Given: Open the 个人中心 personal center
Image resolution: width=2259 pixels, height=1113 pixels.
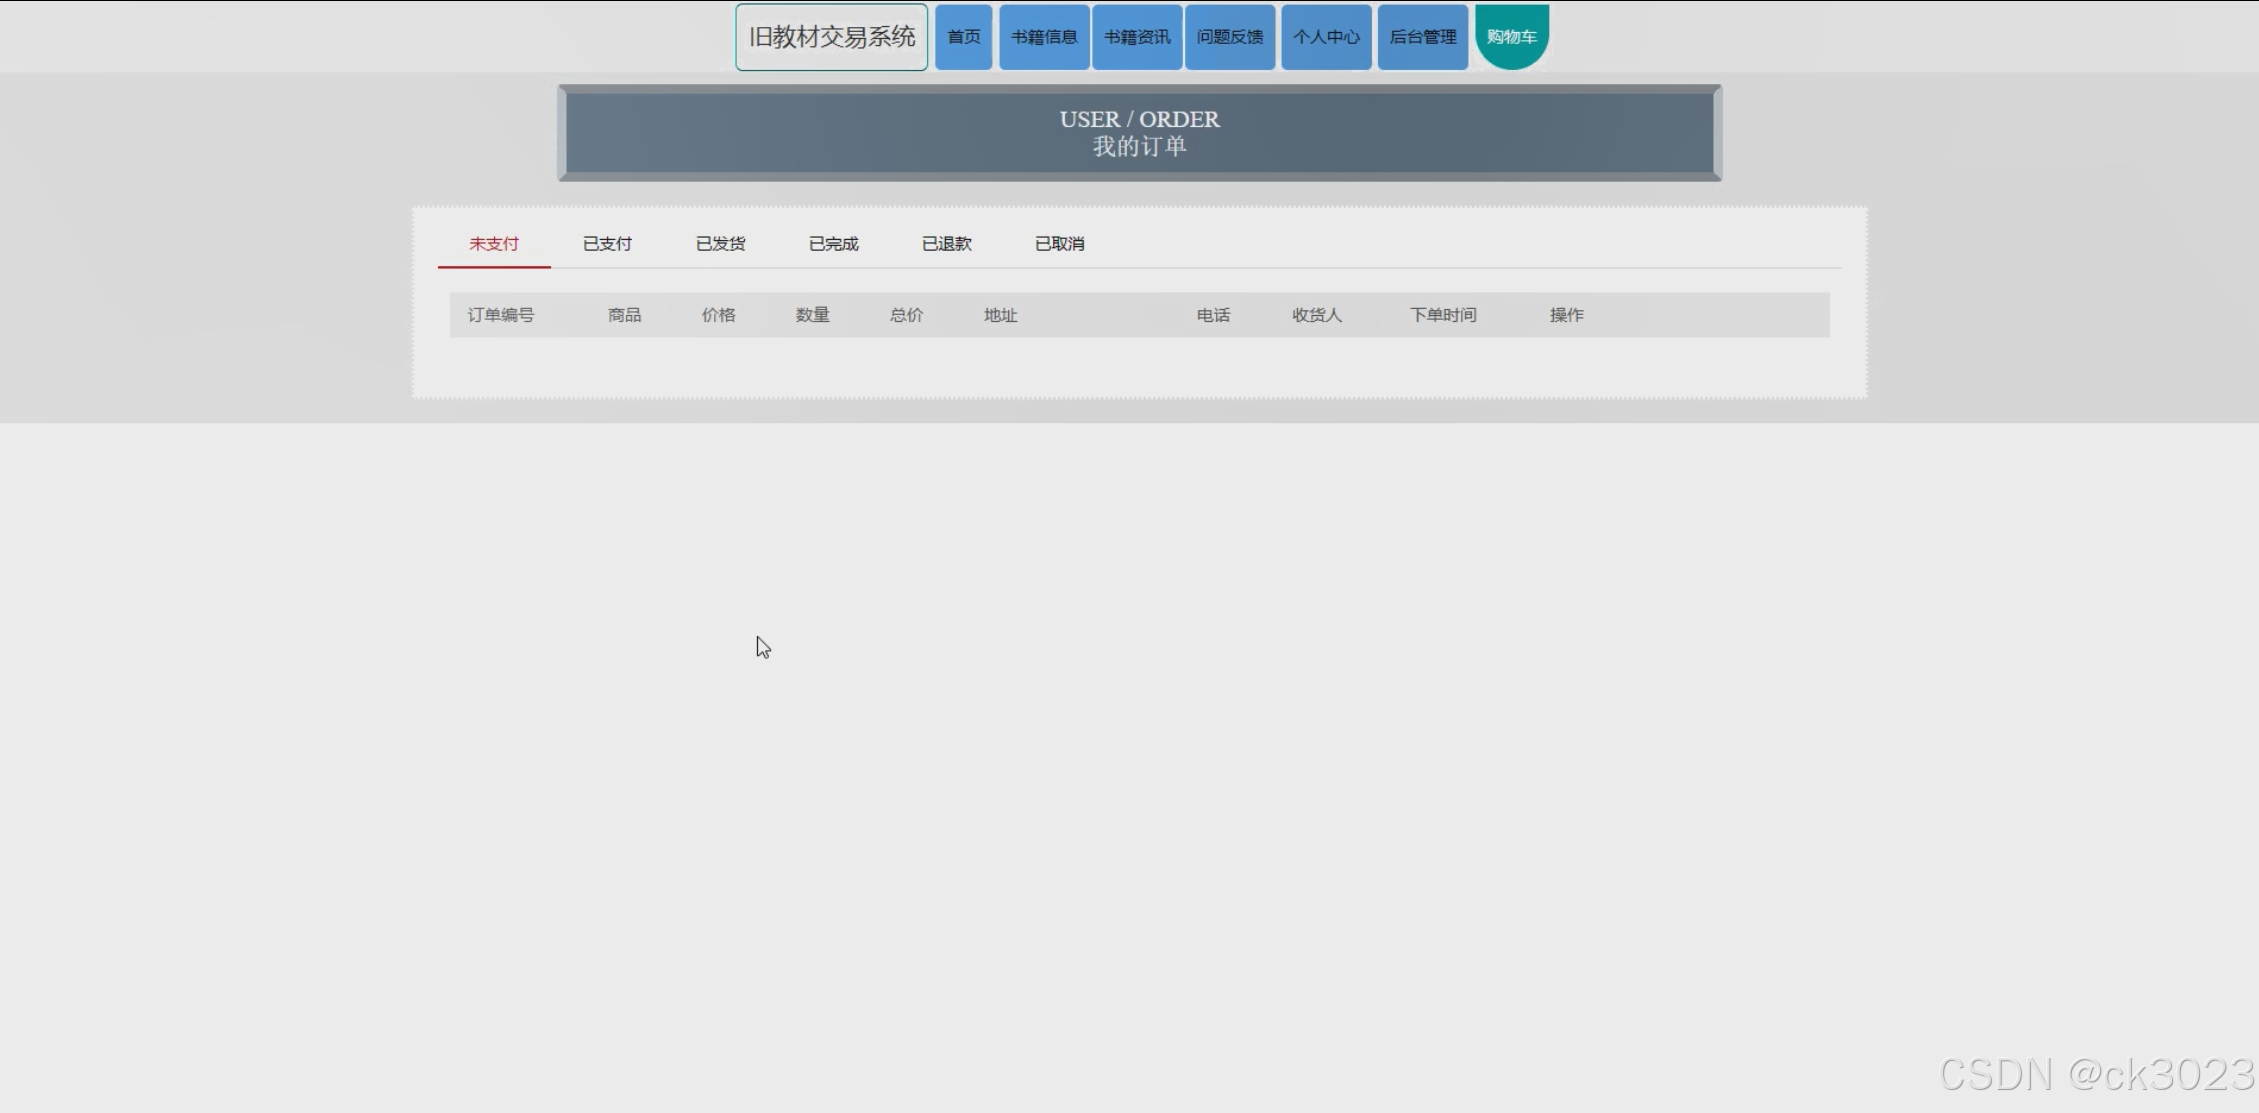Looking at the screenshot, I should pos(1326,37).
